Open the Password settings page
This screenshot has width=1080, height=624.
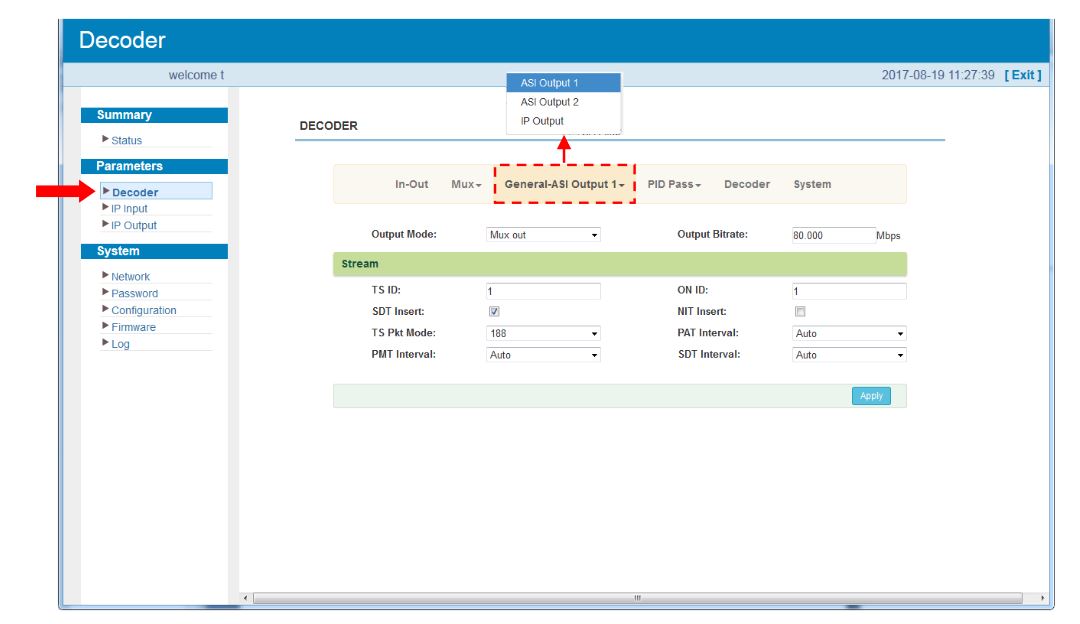(x=134, y=294)
